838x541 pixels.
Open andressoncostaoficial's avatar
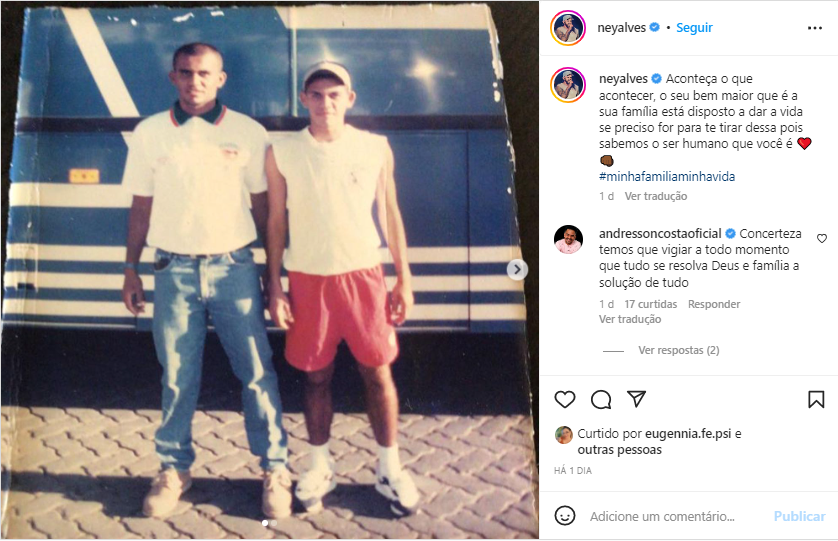(568, 239)
